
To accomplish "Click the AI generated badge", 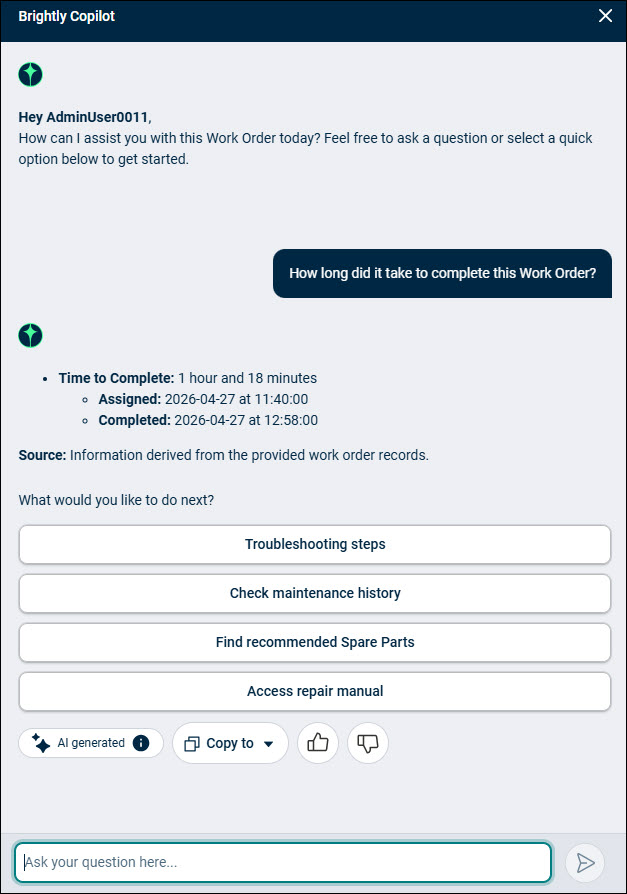I will [91, 743].
